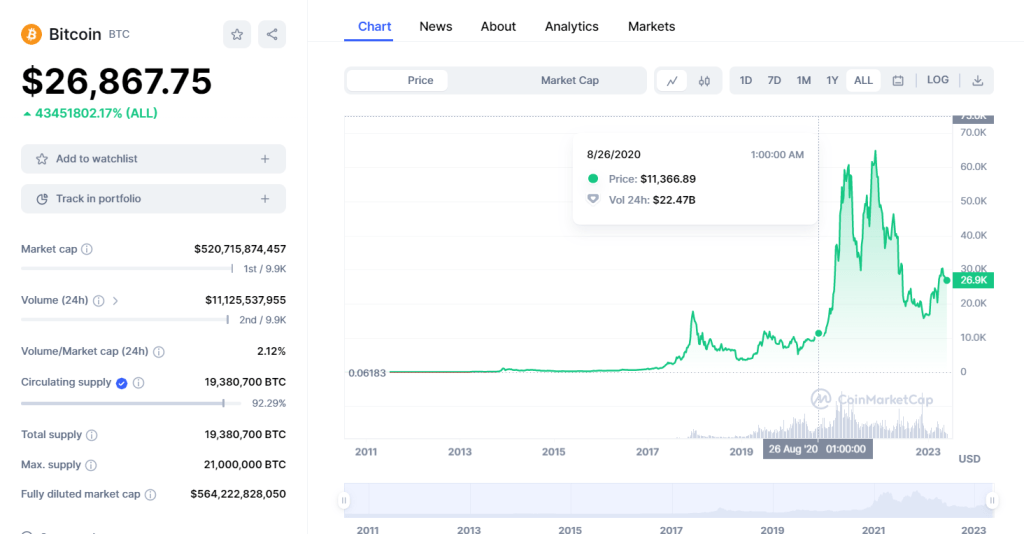Click the 1st / 9.9K rank text
1024x534 pixels.
[x=264, y=269]
